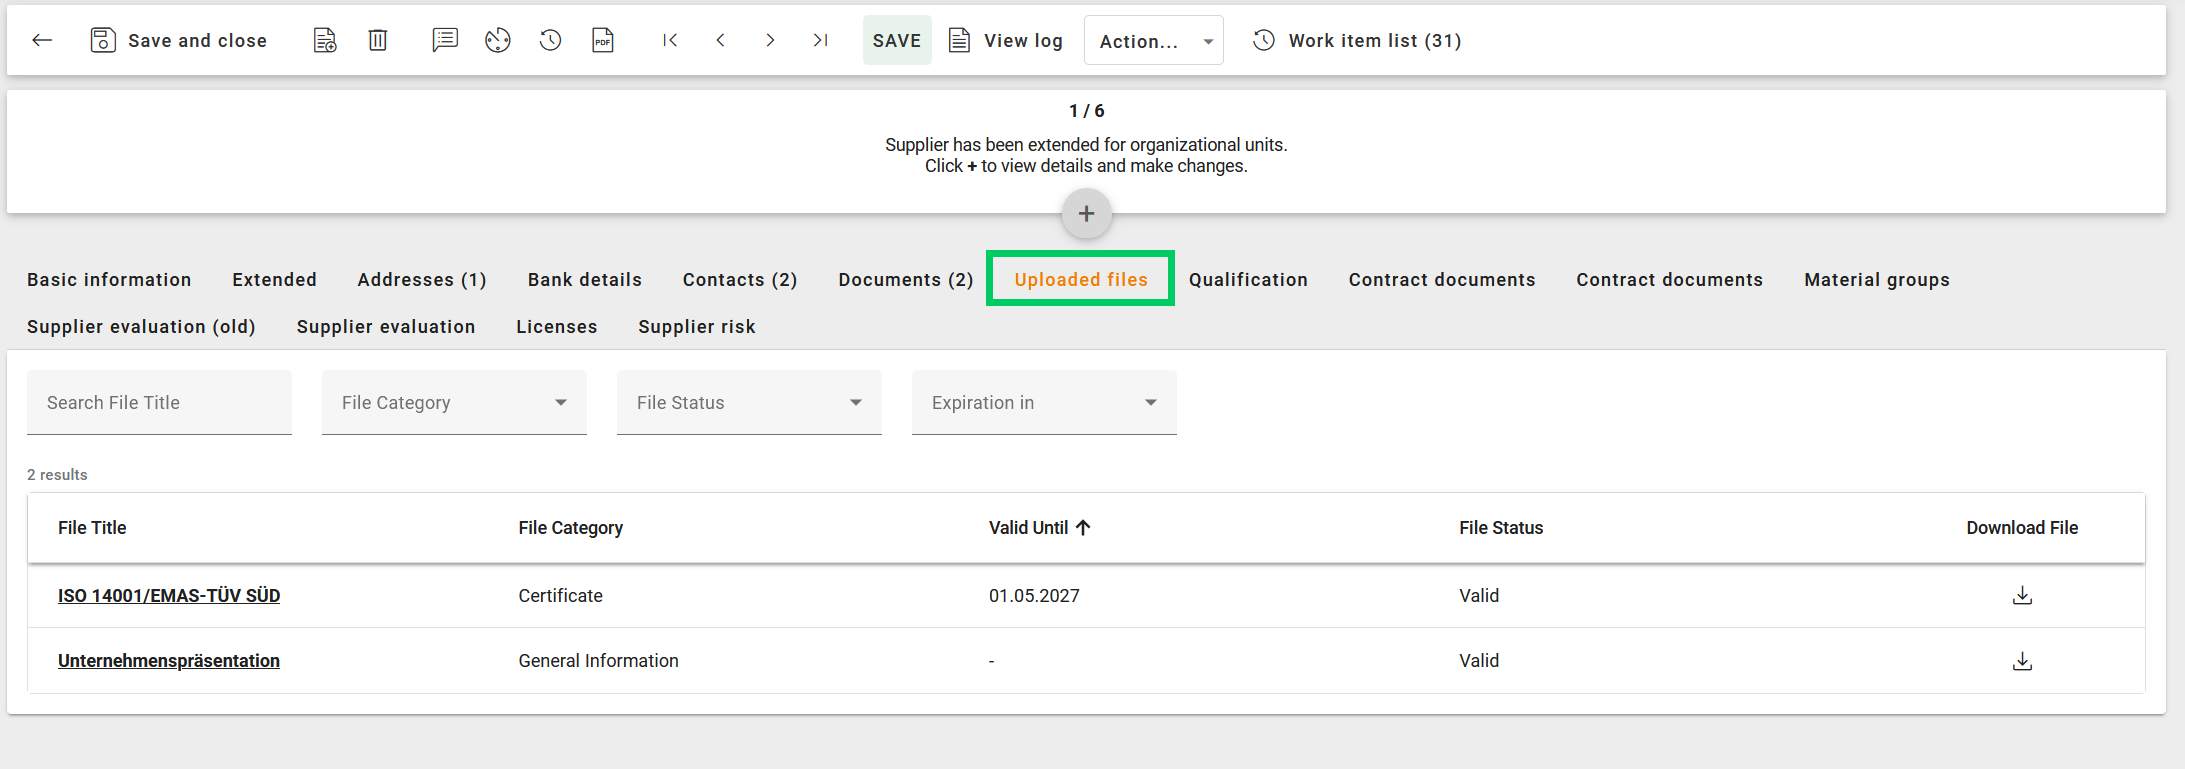
Task: Open the comments speech-bubble icon
Action: [445, 40]
